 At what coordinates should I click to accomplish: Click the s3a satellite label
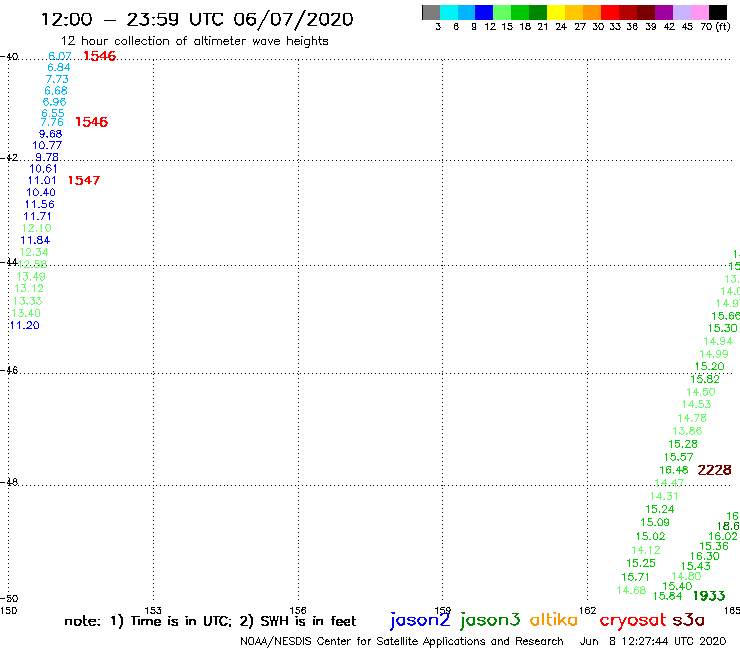pos(689,620)
